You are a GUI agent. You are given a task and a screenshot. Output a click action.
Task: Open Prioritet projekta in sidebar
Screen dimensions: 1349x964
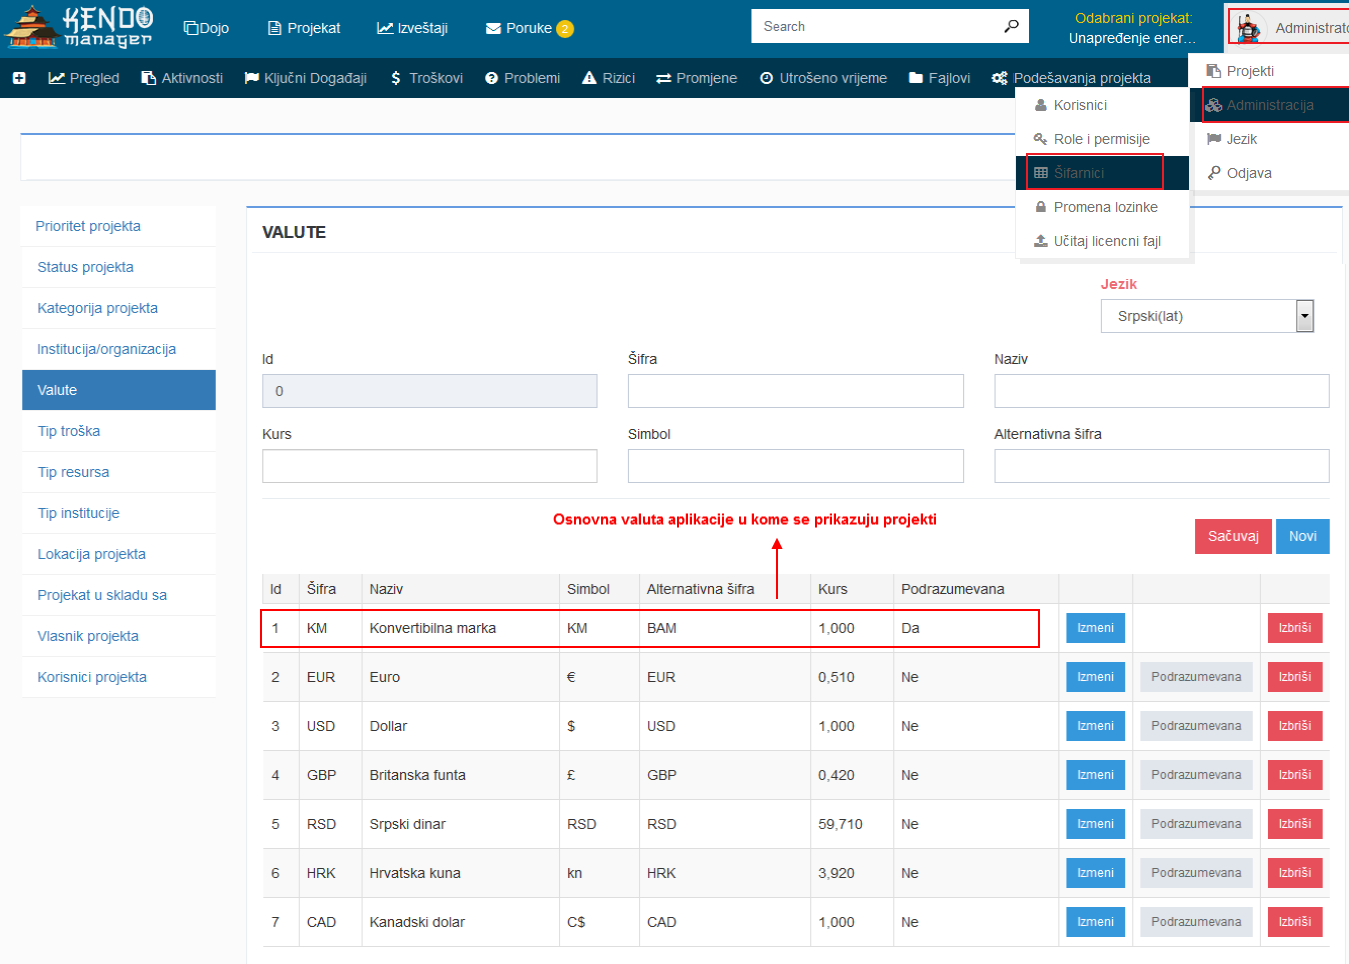click(x=119, y=226)
